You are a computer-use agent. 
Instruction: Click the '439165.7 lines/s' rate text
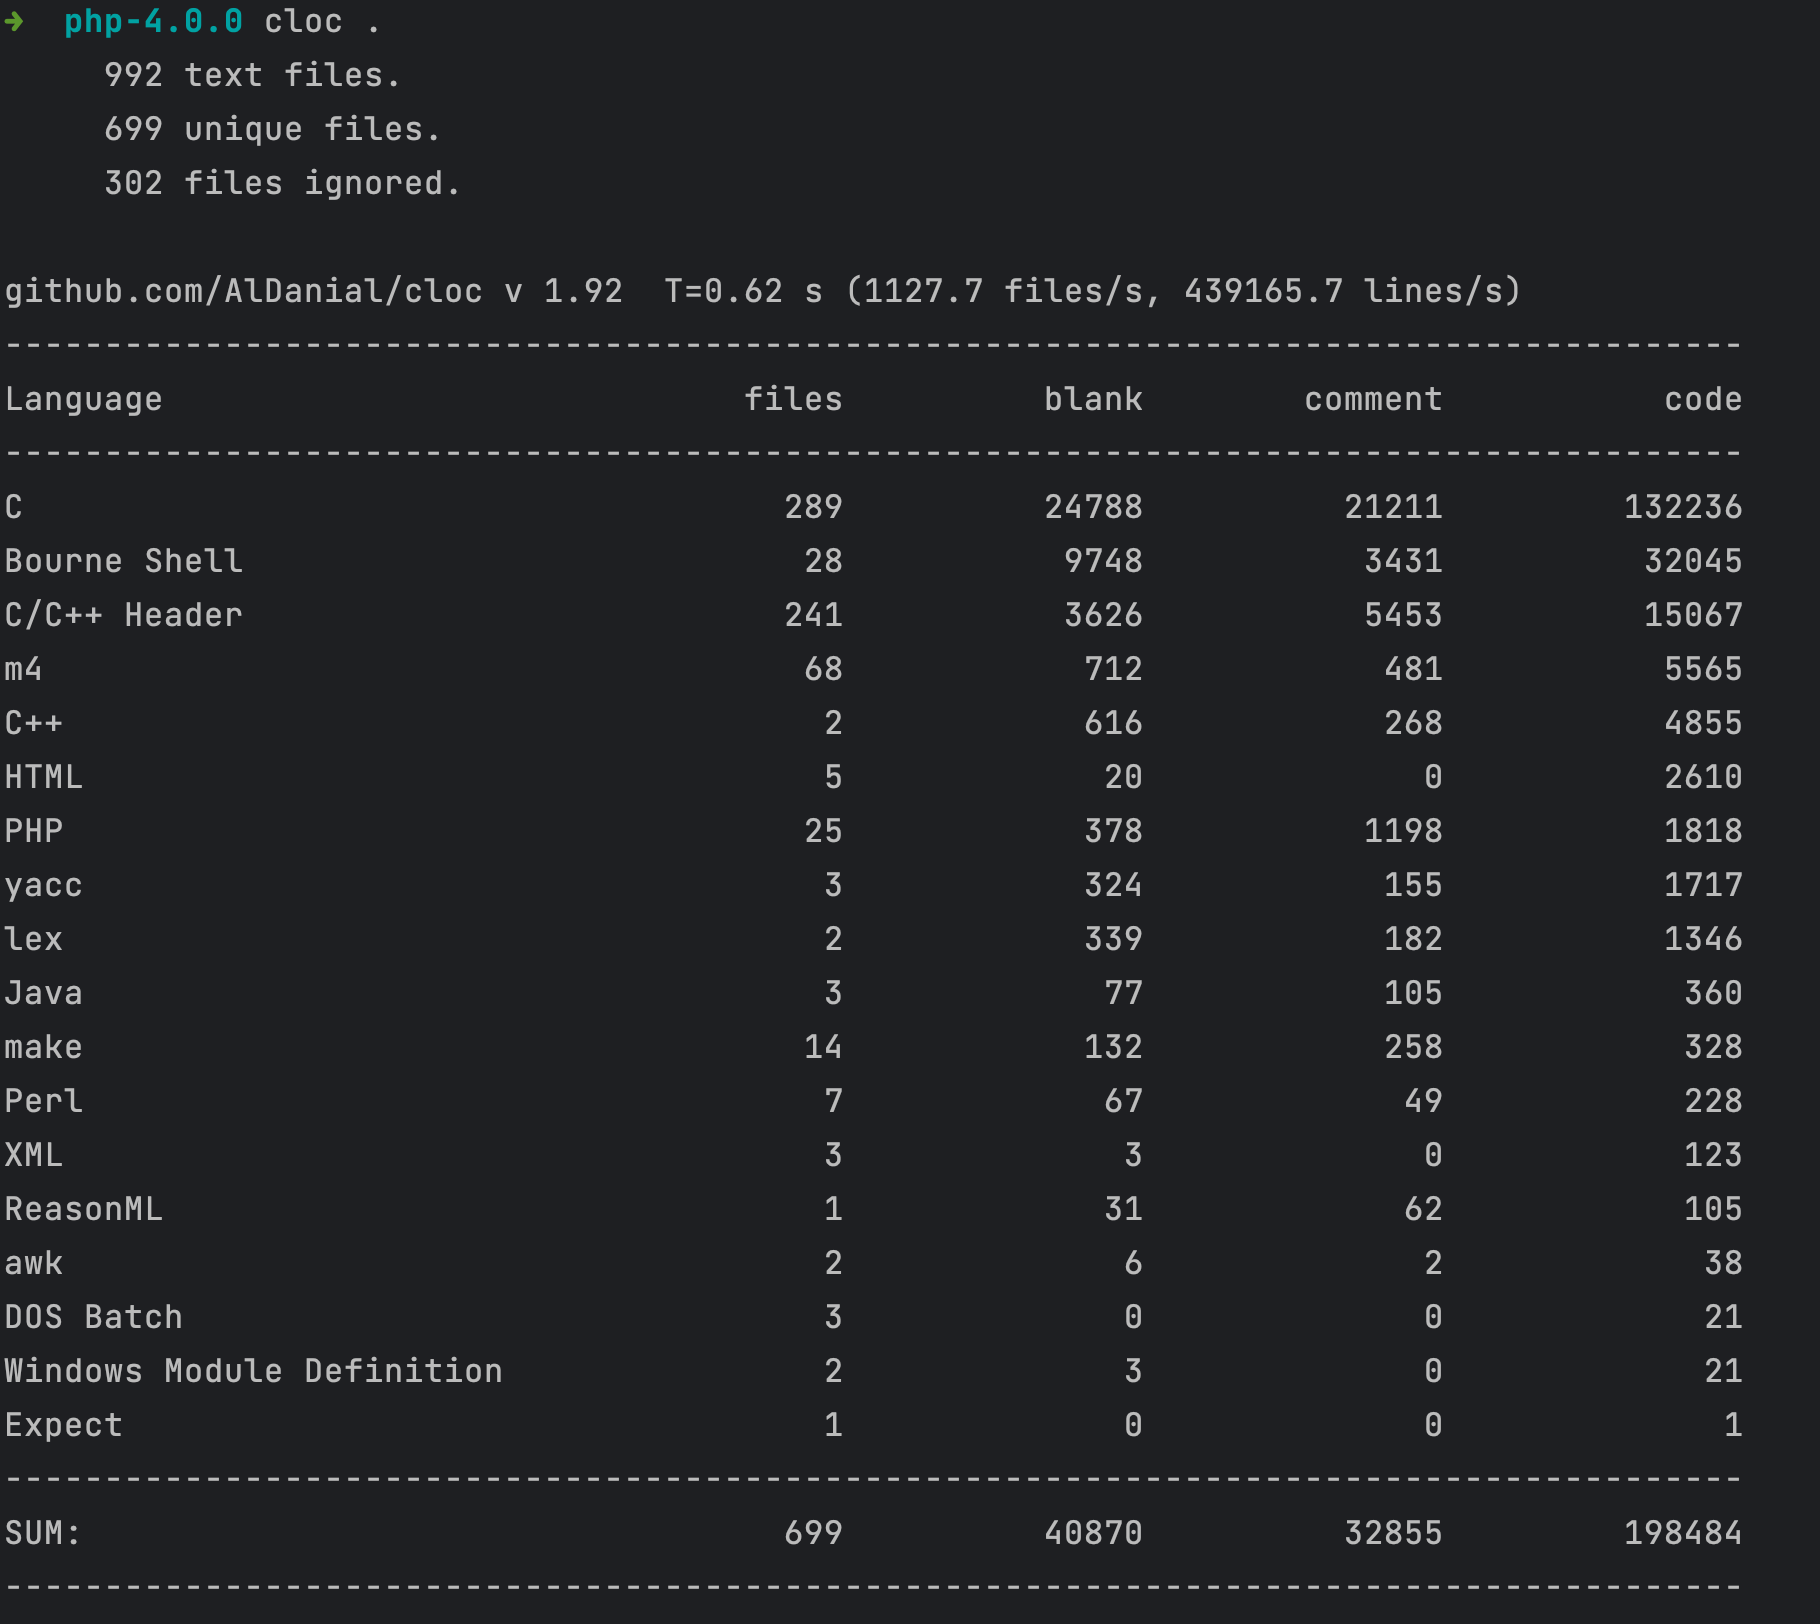(x=1342, y=291)
